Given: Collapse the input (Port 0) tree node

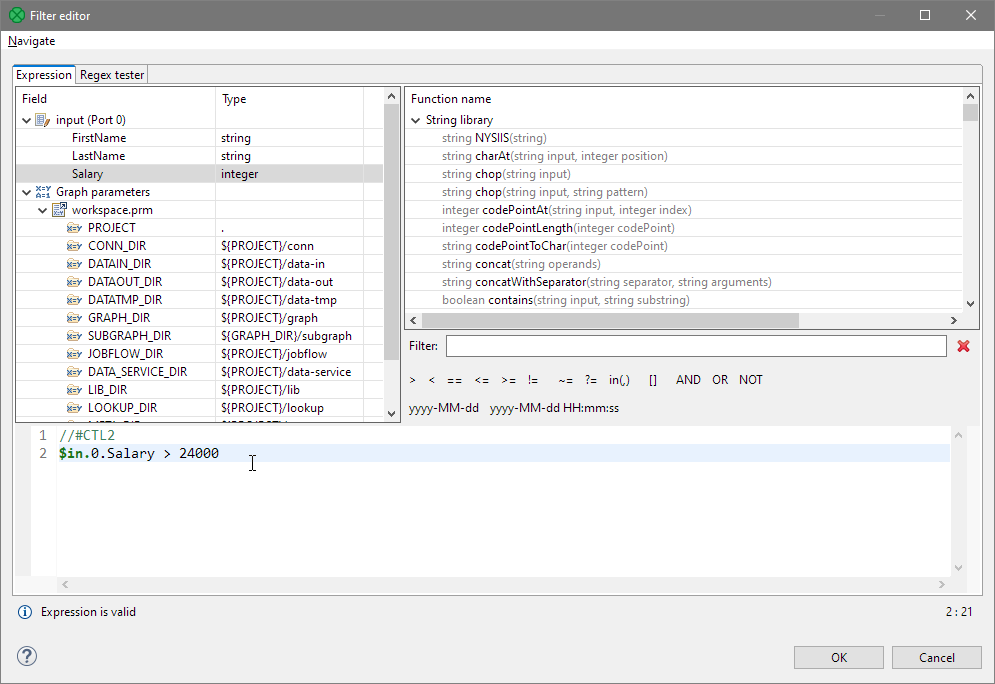Looking at the screenshot, I should pyautogui.click(x=26, y=120).
